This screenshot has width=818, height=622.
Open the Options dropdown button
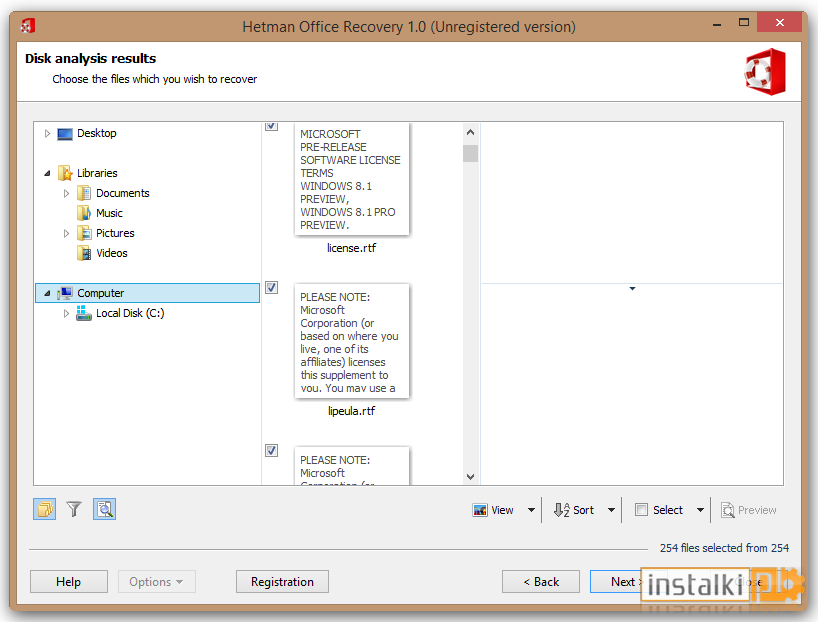pos(157,581)
